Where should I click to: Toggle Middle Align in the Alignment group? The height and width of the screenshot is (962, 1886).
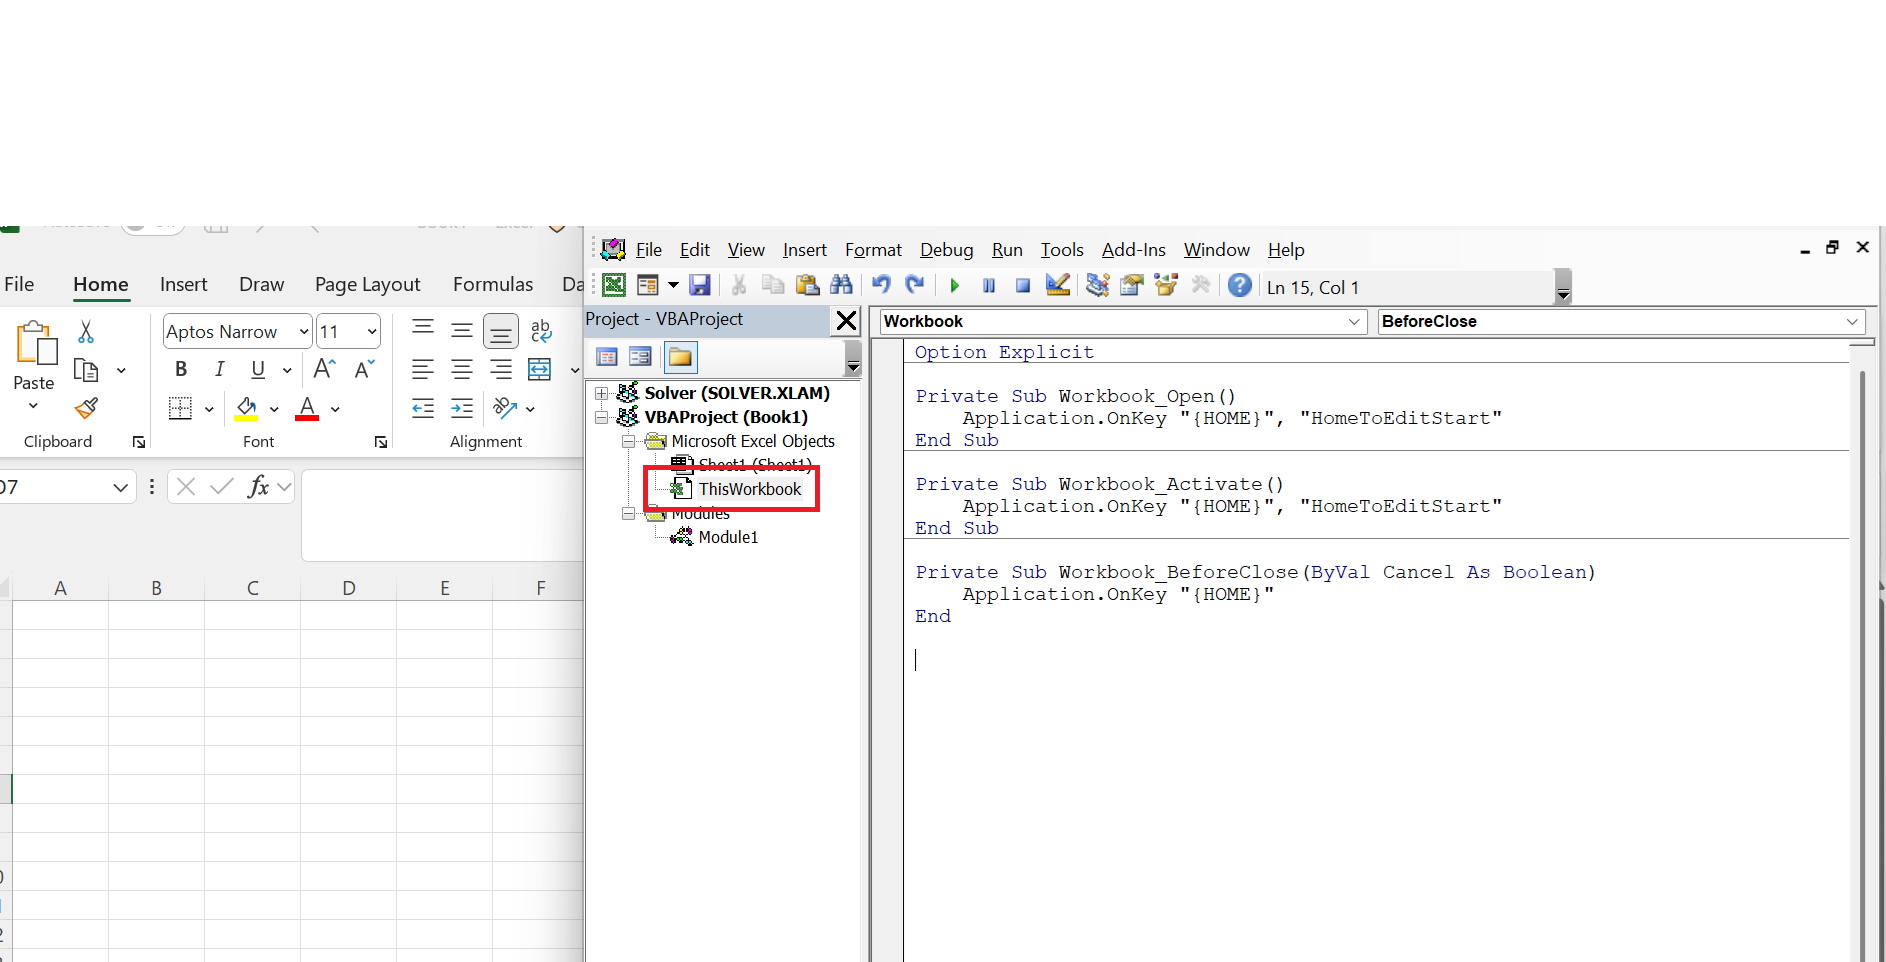(x=462, y=330)
